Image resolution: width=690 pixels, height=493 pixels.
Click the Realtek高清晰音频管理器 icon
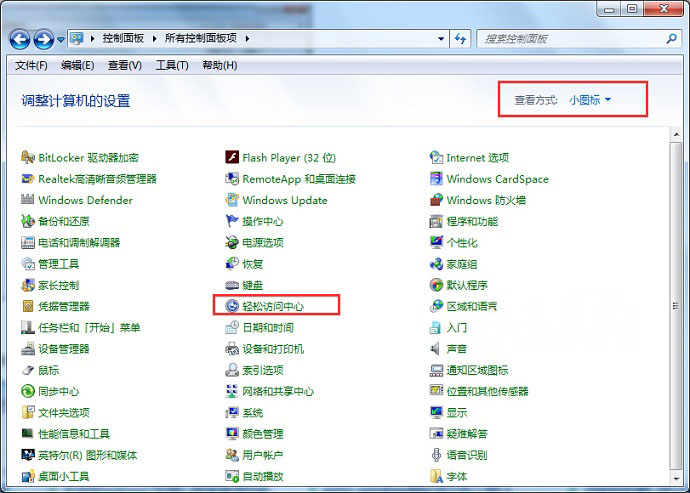(x=28, y=179)
